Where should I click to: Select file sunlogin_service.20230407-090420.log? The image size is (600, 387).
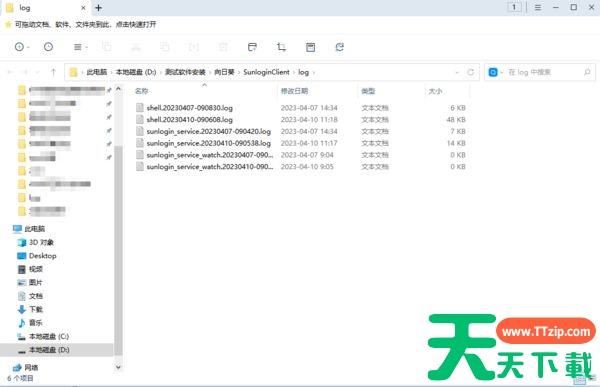click(x=209, y=132)
